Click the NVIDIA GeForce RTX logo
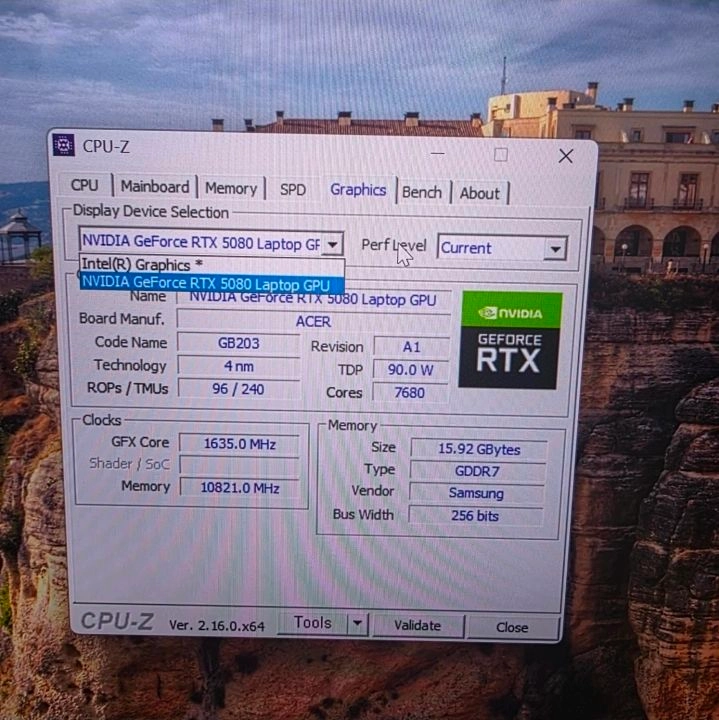 point(510,340)
